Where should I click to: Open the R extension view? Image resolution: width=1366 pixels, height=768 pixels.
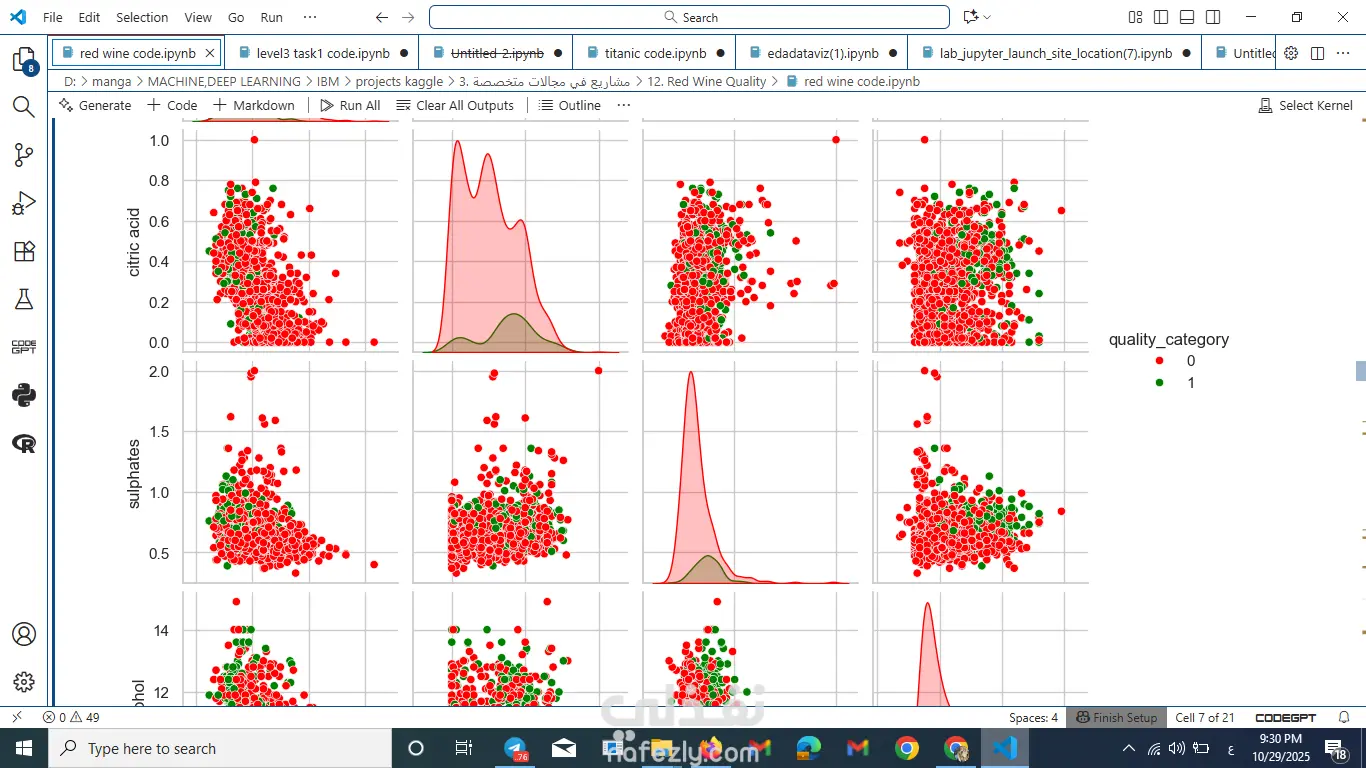pyautogui.click(x=24, y=443)
